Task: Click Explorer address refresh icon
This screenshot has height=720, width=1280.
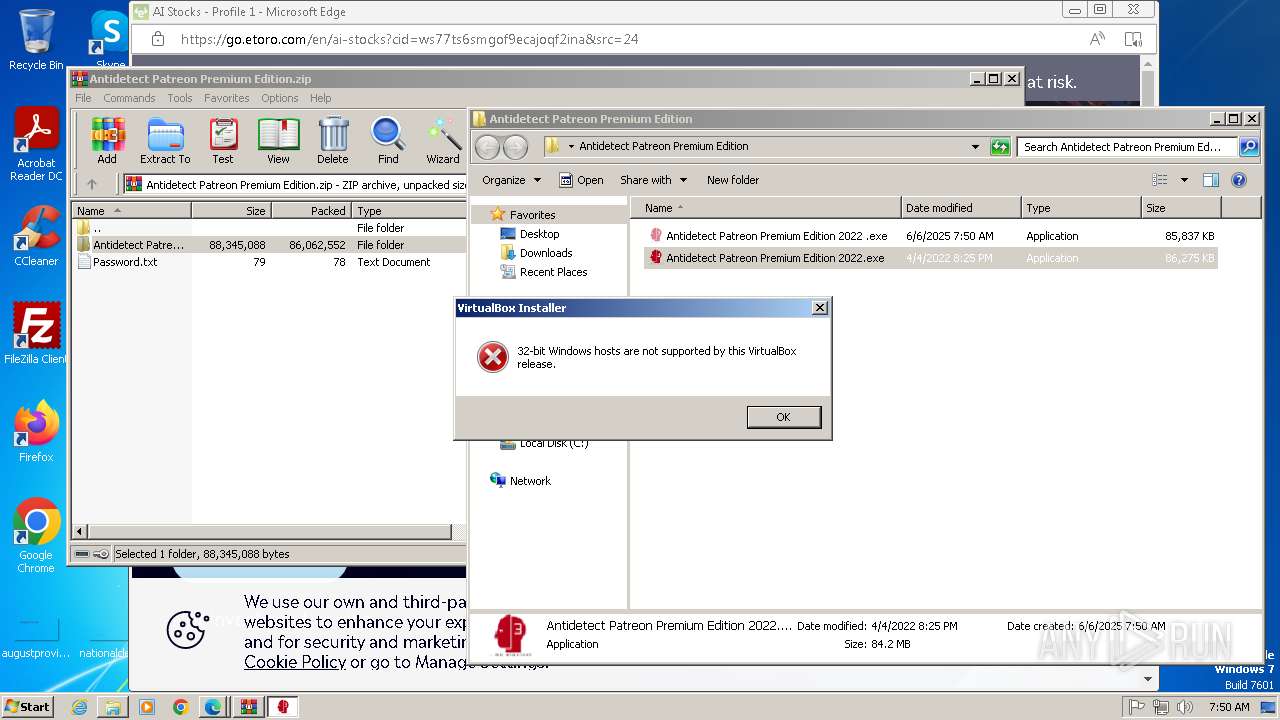Action: pos(1000,147)
